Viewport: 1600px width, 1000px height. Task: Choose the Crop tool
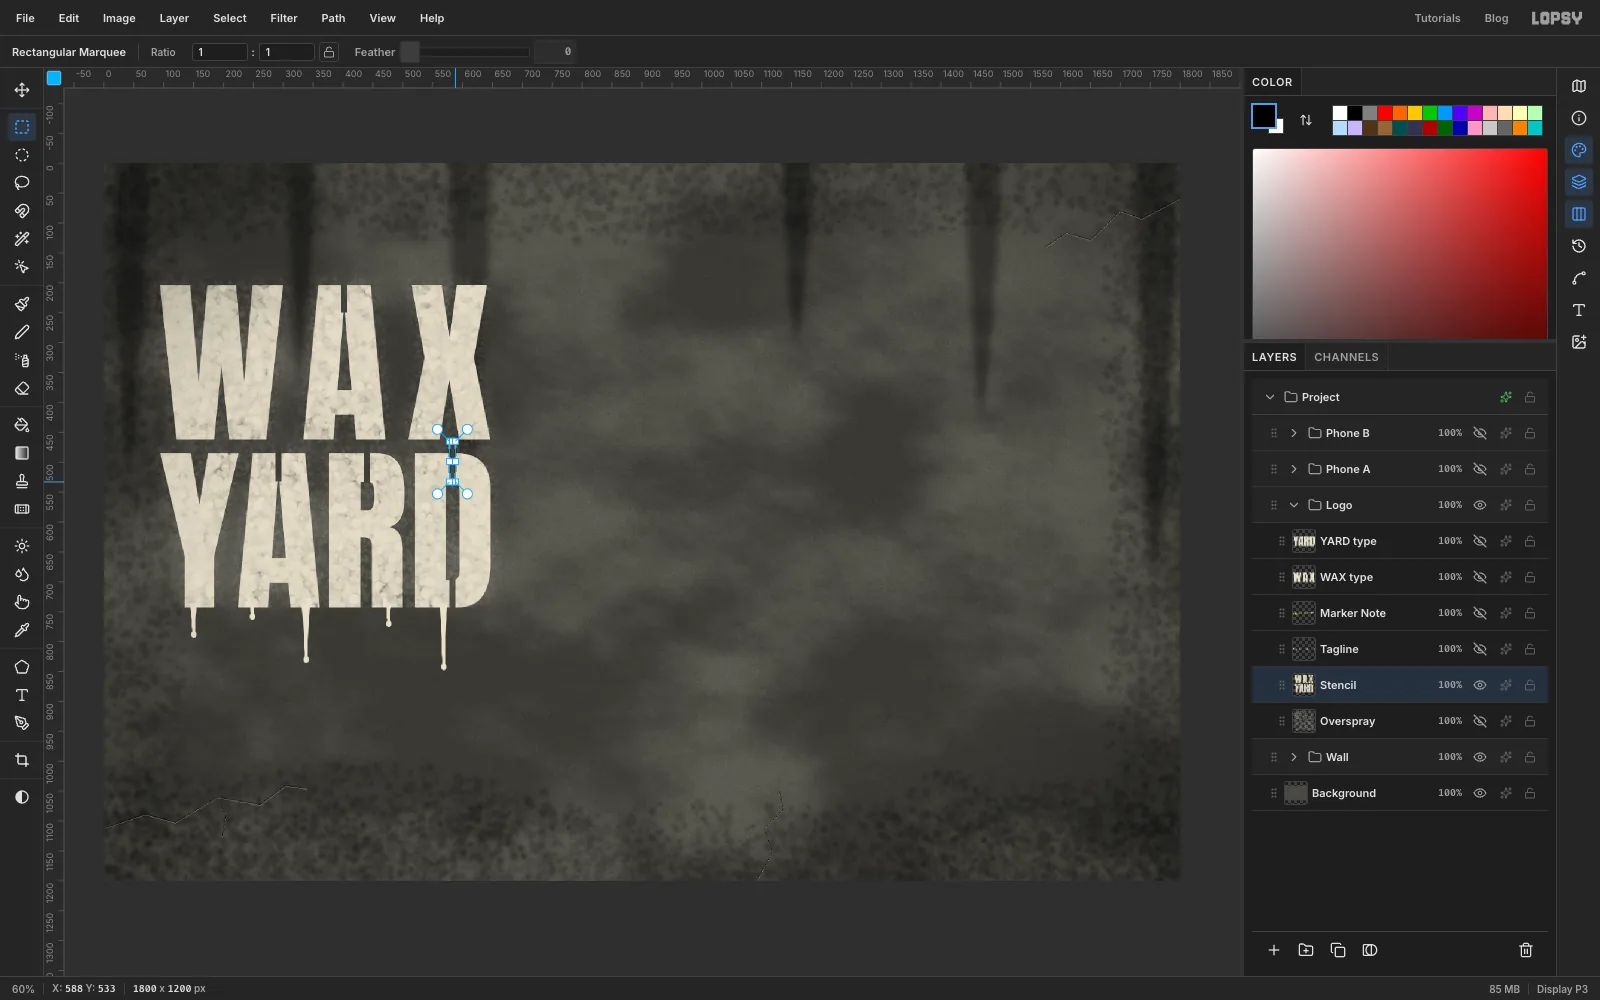(x=21, y=760)
